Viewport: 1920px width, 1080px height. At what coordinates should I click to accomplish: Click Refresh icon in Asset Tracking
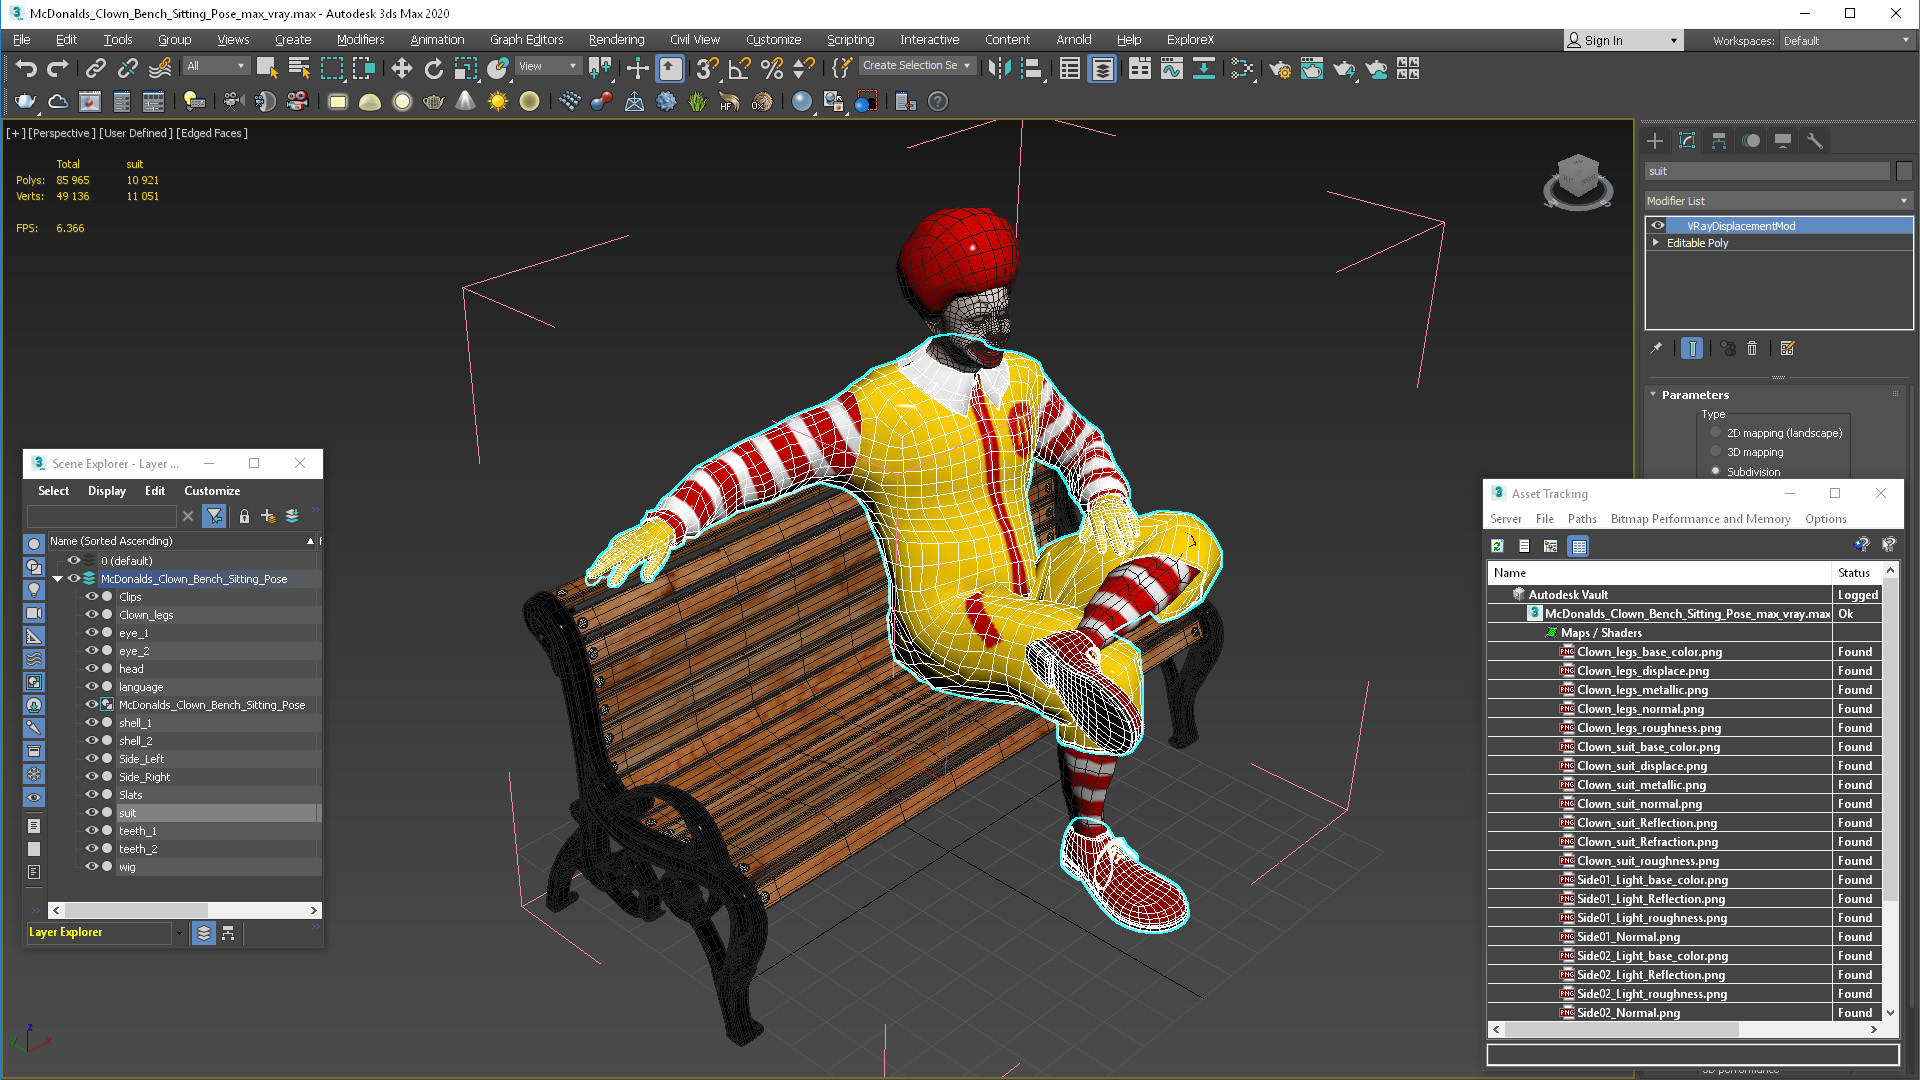1497,546
